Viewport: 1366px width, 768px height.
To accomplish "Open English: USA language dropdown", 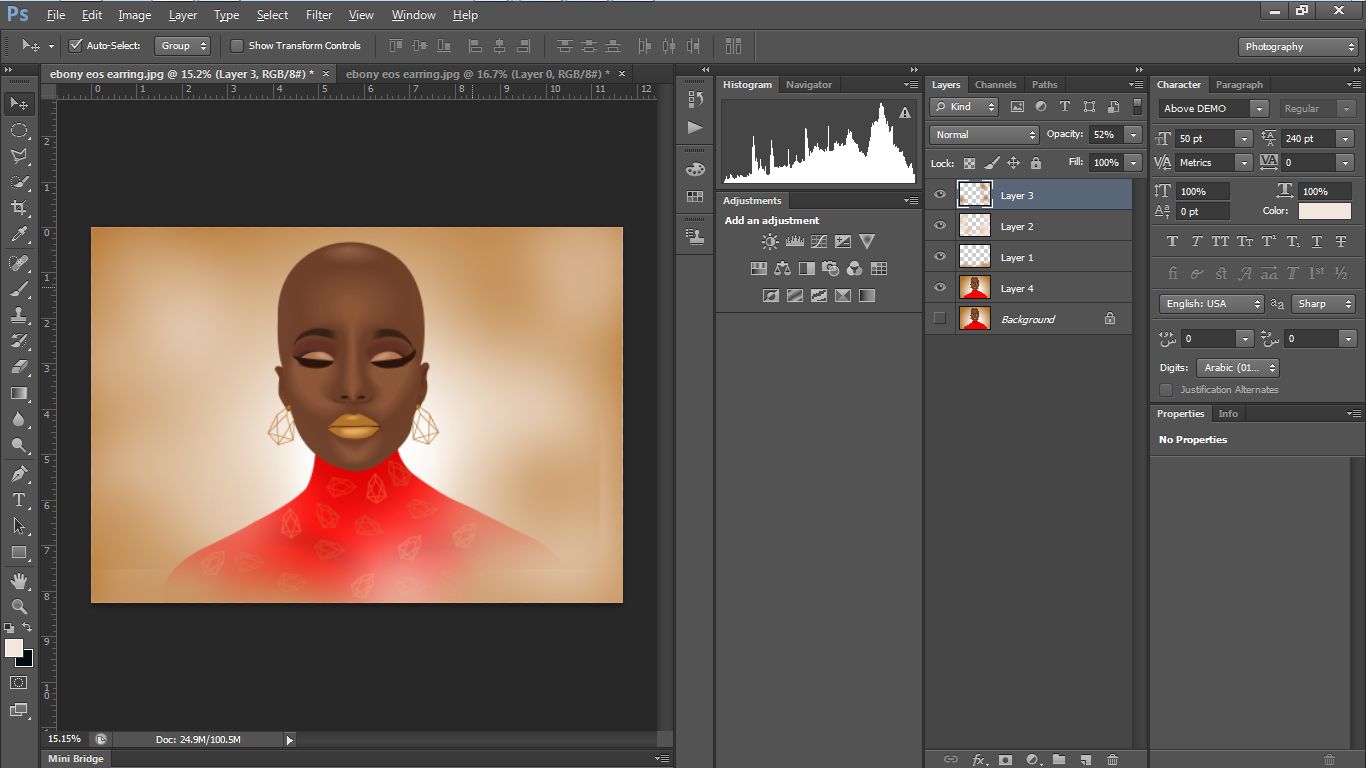I will click(x=1212, y=304).
